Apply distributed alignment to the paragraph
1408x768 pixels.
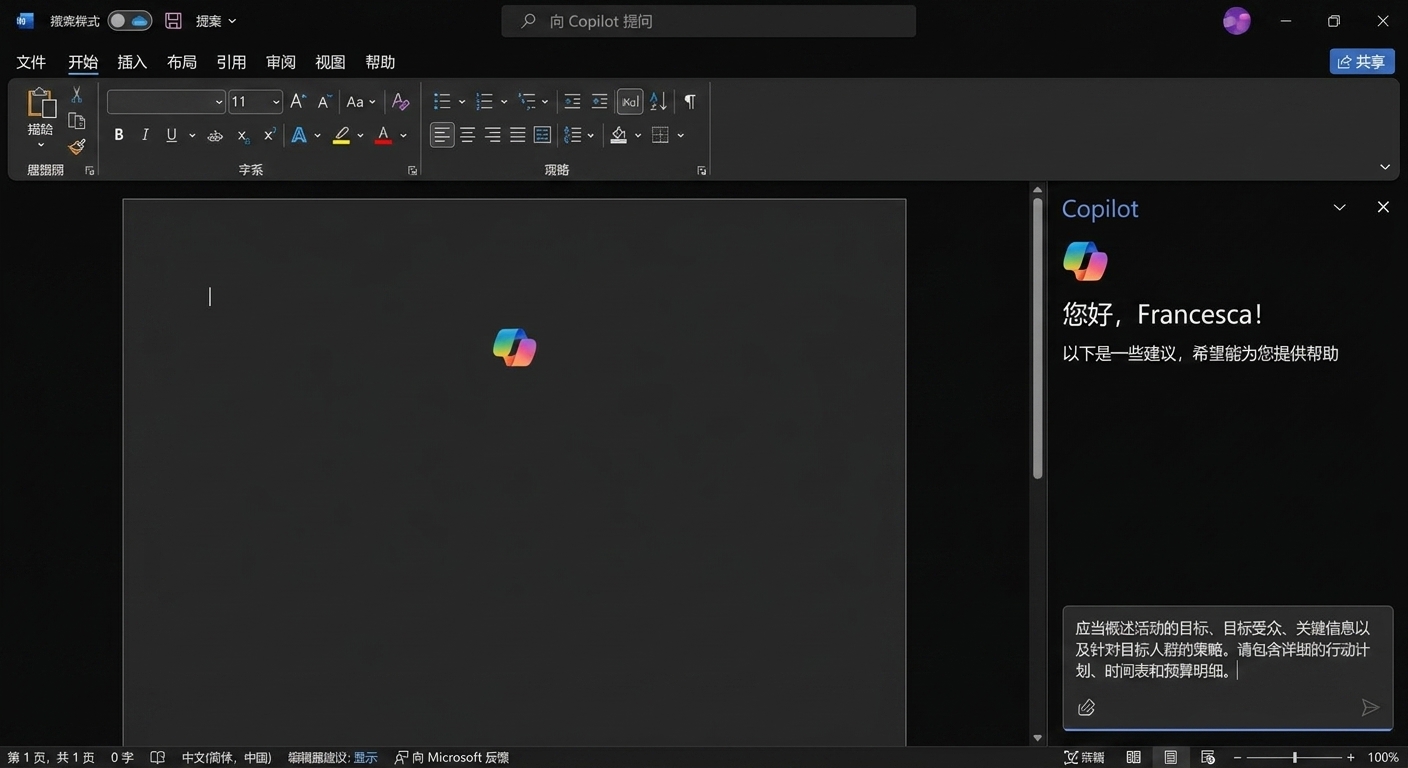(542, 135)
